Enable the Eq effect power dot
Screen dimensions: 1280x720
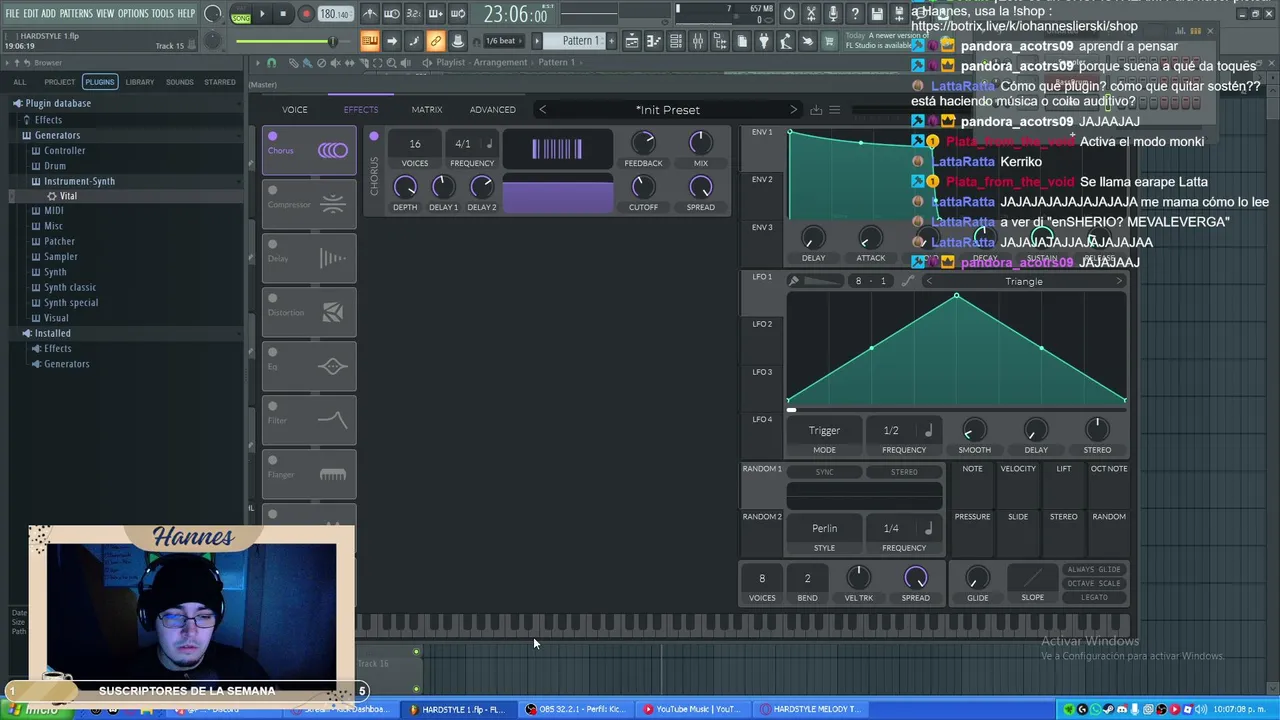tap(272, 352)
